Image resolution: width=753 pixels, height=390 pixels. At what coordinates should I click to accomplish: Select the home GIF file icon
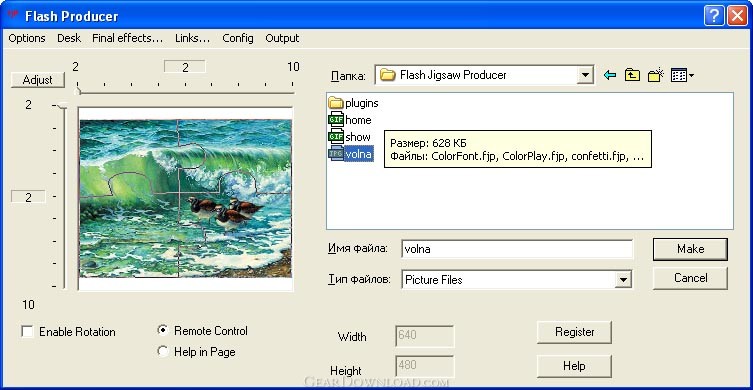(336, 120)
